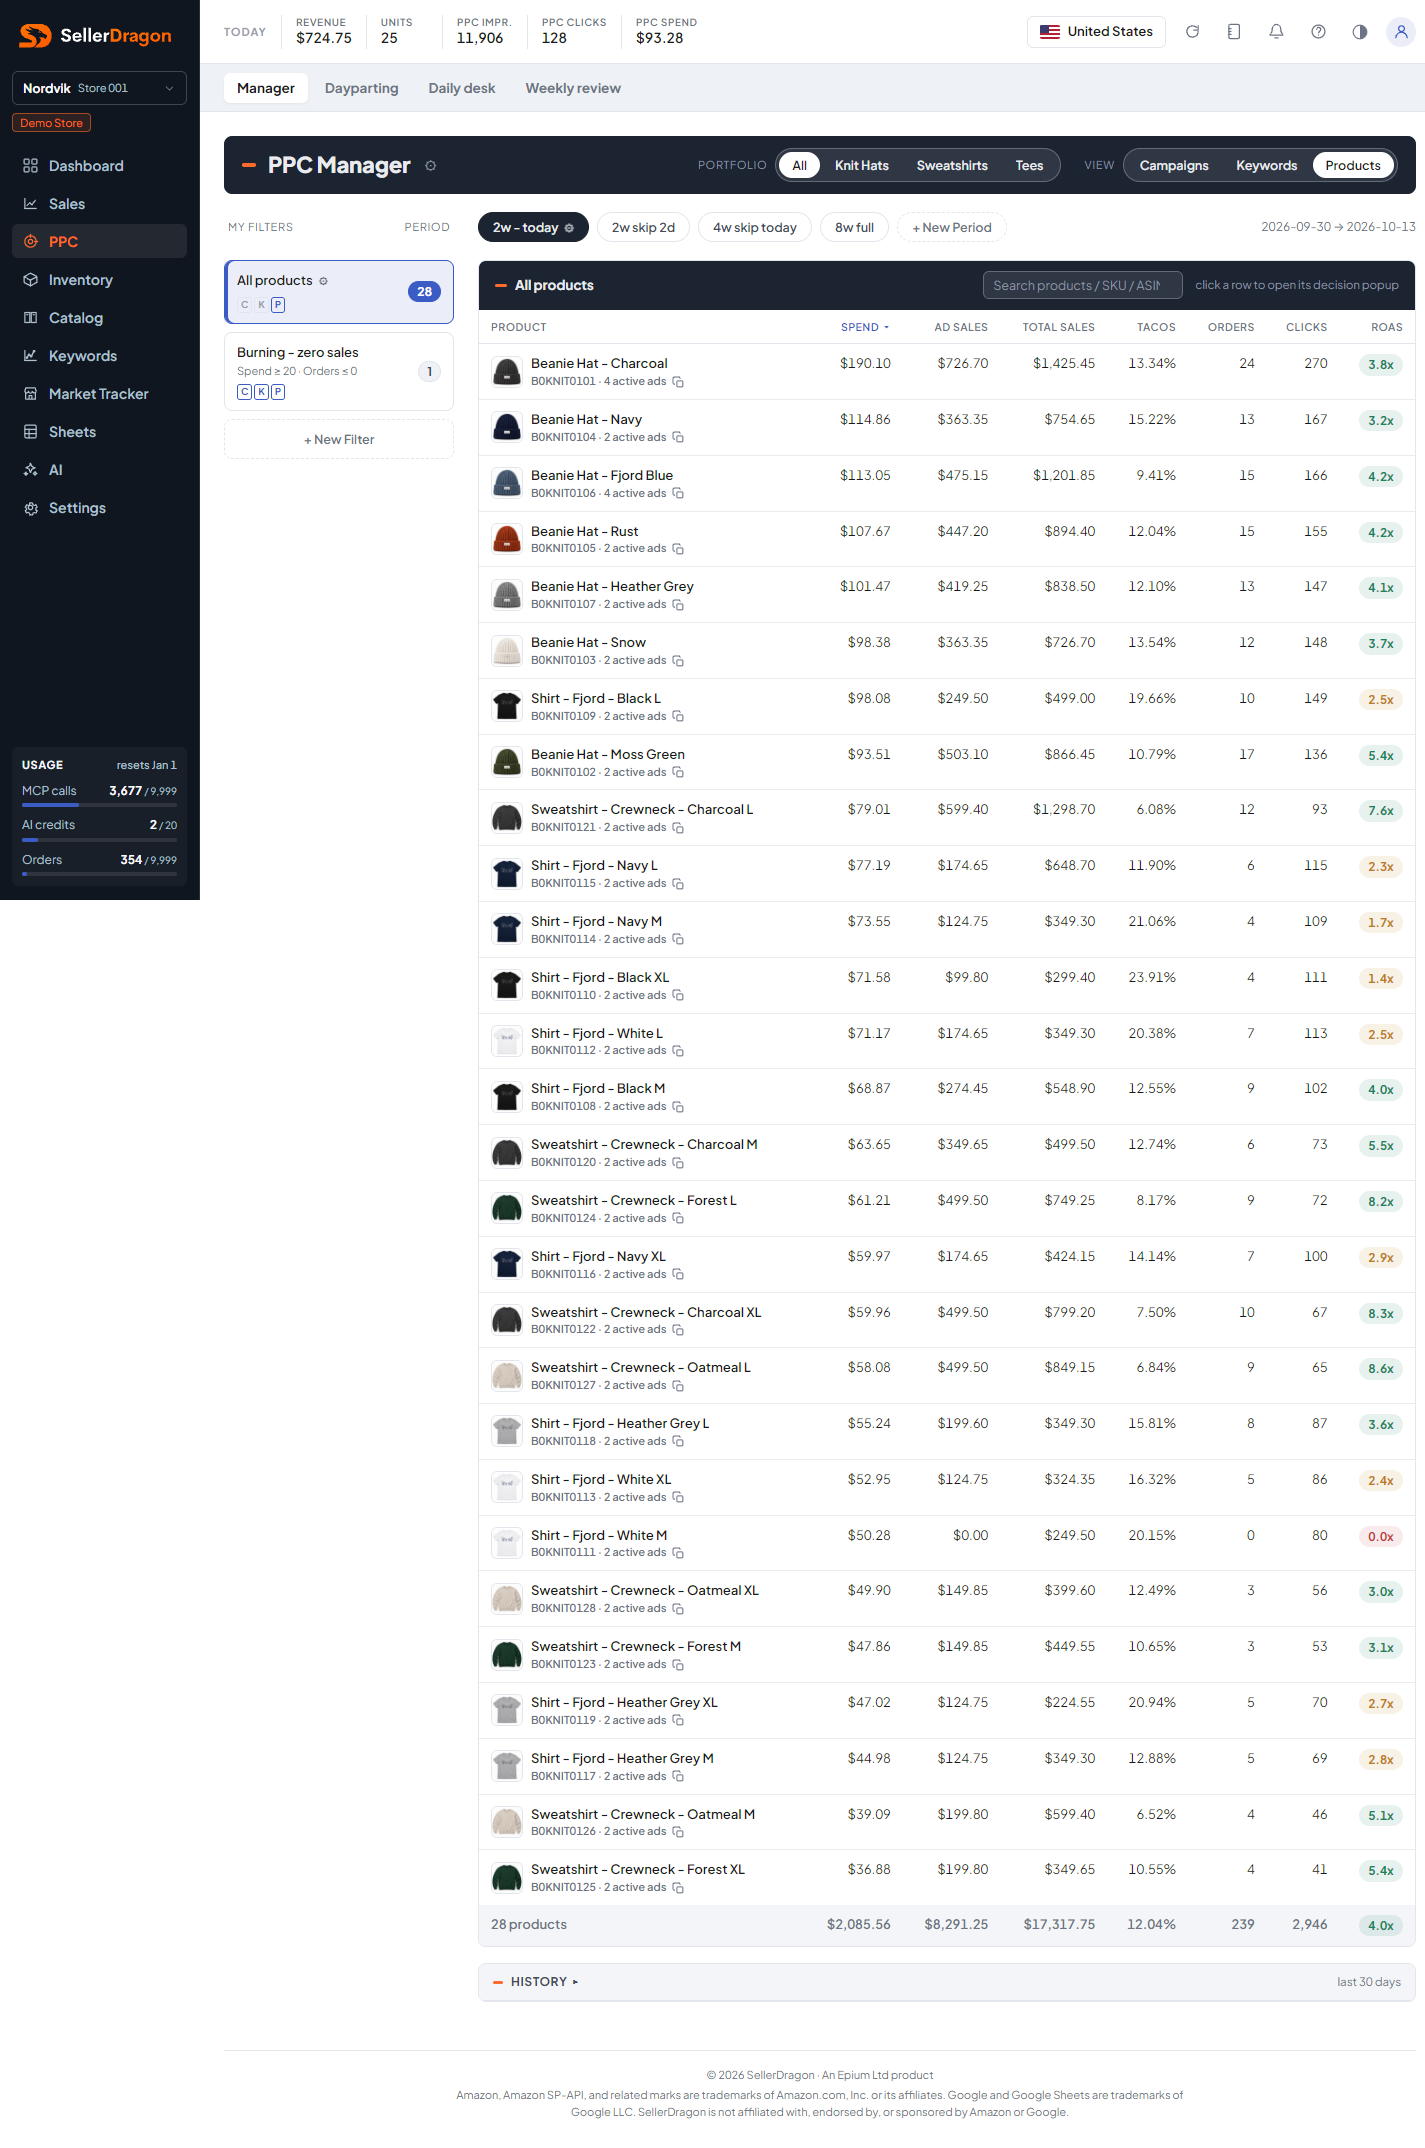Click the Orders usage progress bar

[x=99, y=874]
